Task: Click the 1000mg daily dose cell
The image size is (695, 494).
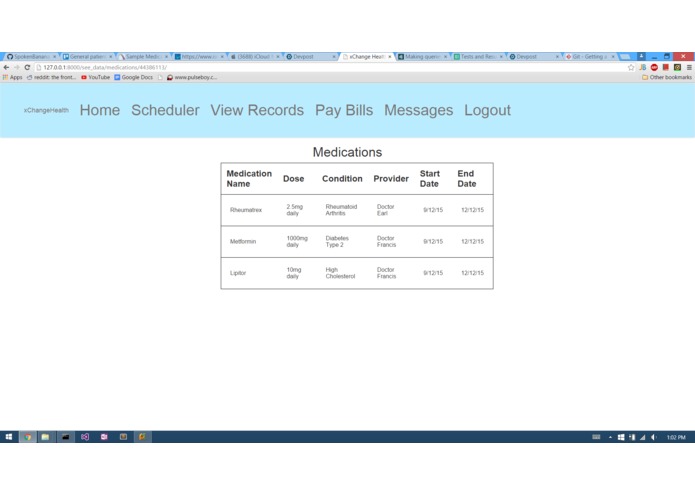Action: coord(297,241)
